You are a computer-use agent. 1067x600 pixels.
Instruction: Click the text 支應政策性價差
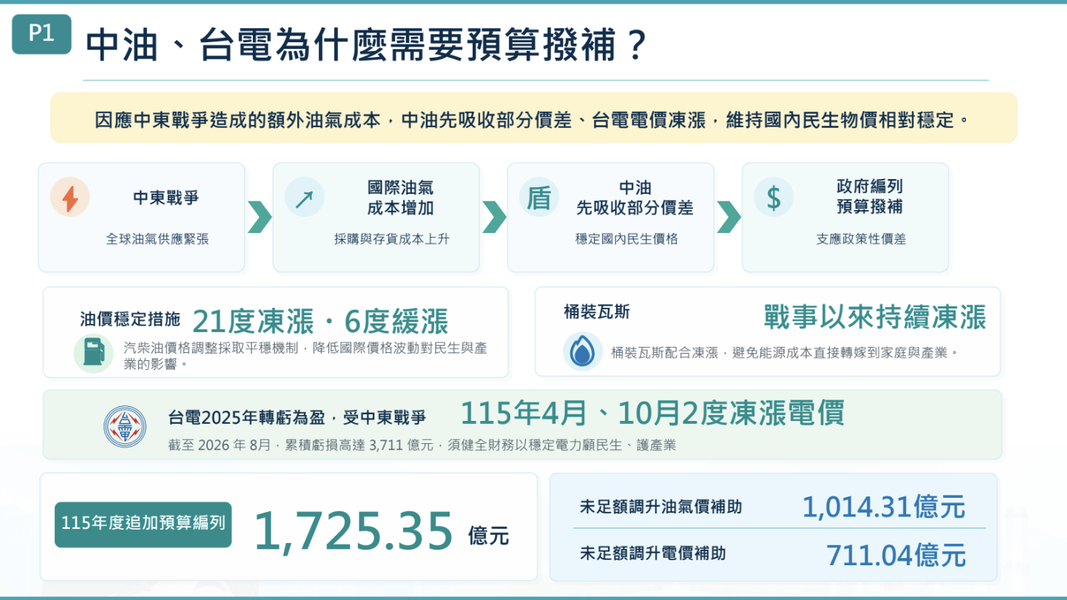click(861, 239)
